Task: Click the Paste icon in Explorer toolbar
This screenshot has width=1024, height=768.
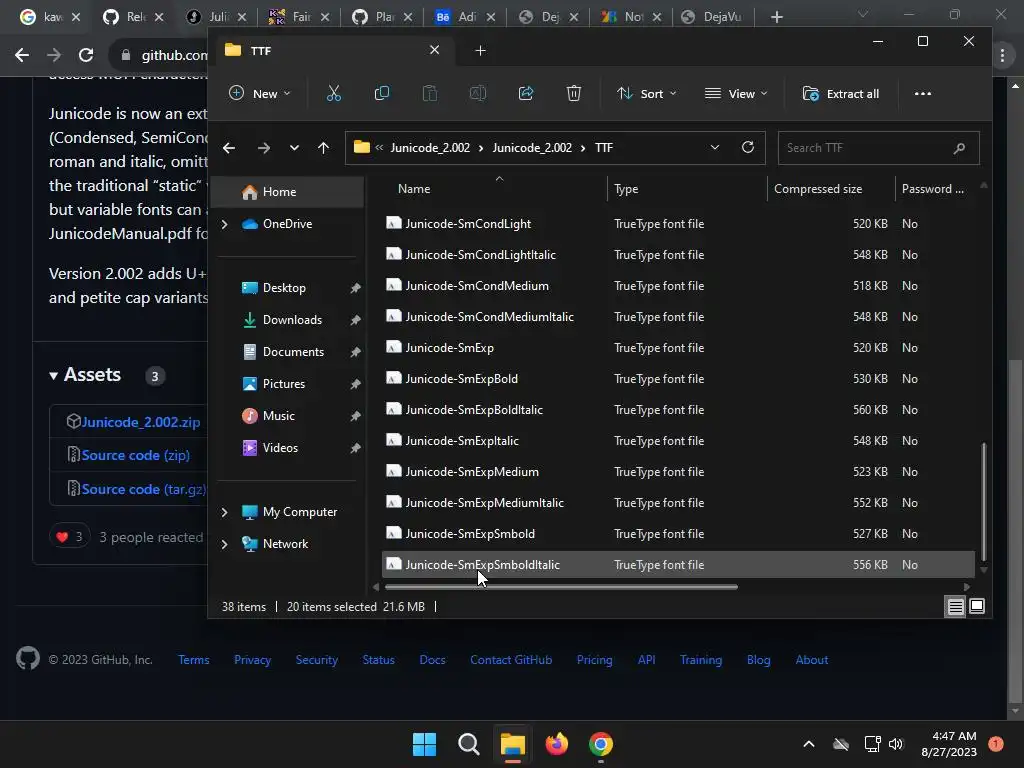Action: (430, 93)
